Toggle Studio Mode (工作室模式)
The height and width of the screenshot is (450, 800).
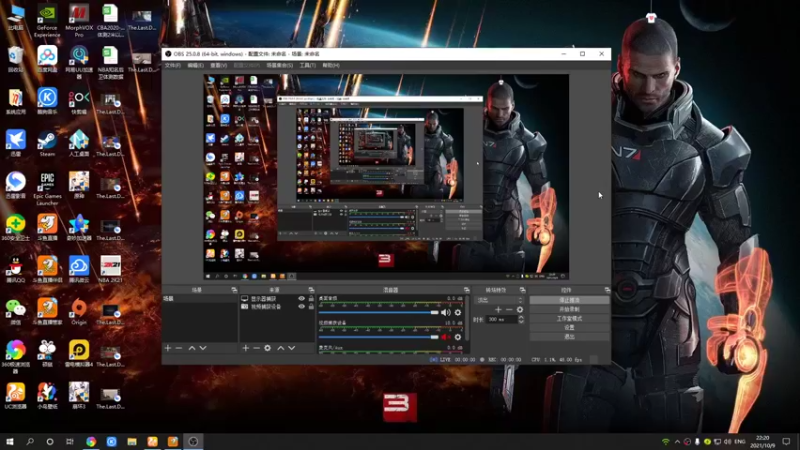pyautogui.click(x=569, y=318)
